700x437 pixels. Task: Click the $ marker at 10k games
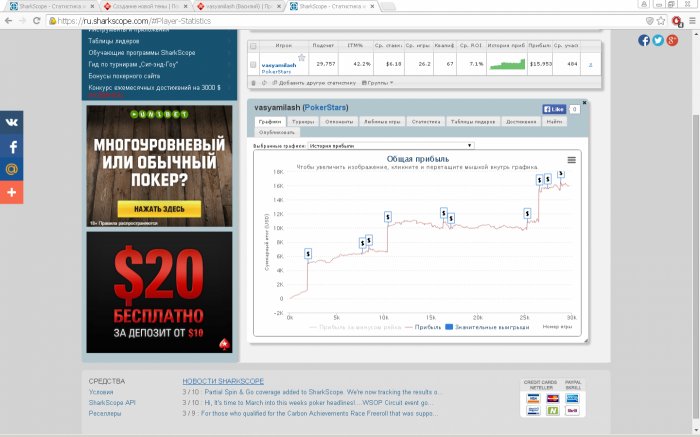tap(388, 217)
